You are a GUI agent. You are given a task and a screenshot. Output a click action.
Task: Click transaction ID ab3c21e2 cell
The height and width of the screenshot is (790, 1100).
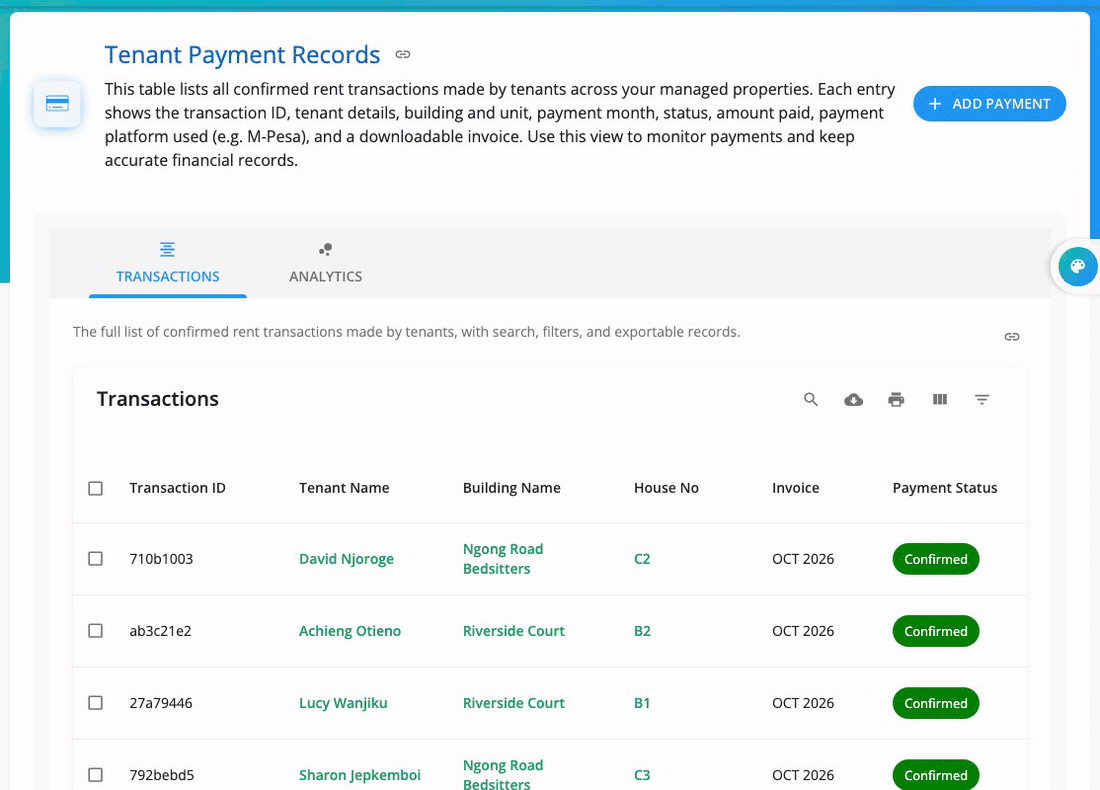click(x=161, y=631)
